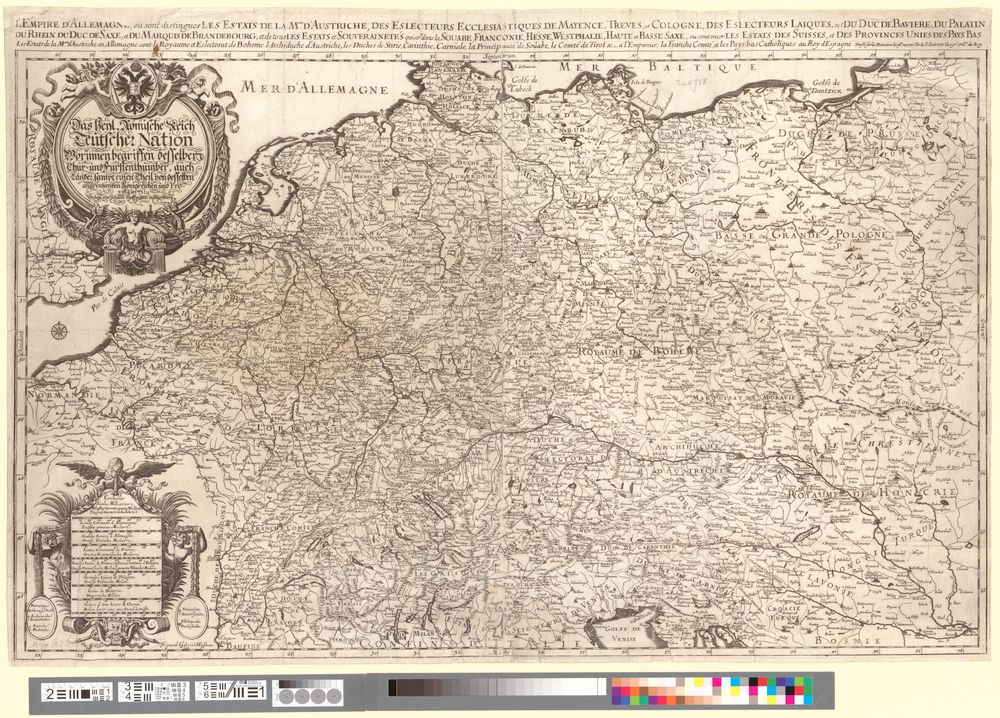This screenshot has height=718, width=1000.
Task: Click the 'Duché de Carinthie' label
Action: click(x=638, y=546)
